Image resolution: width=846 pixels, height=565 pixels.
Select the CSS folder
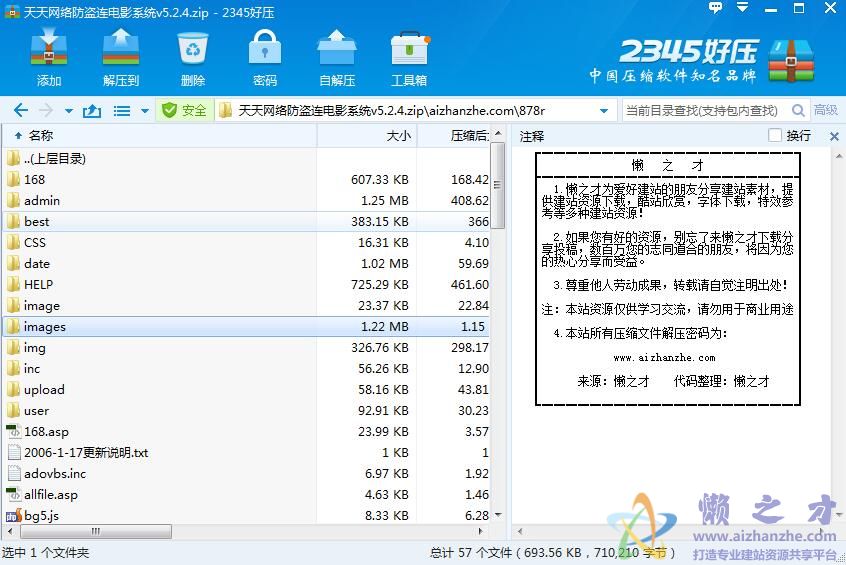pos(246,242)
